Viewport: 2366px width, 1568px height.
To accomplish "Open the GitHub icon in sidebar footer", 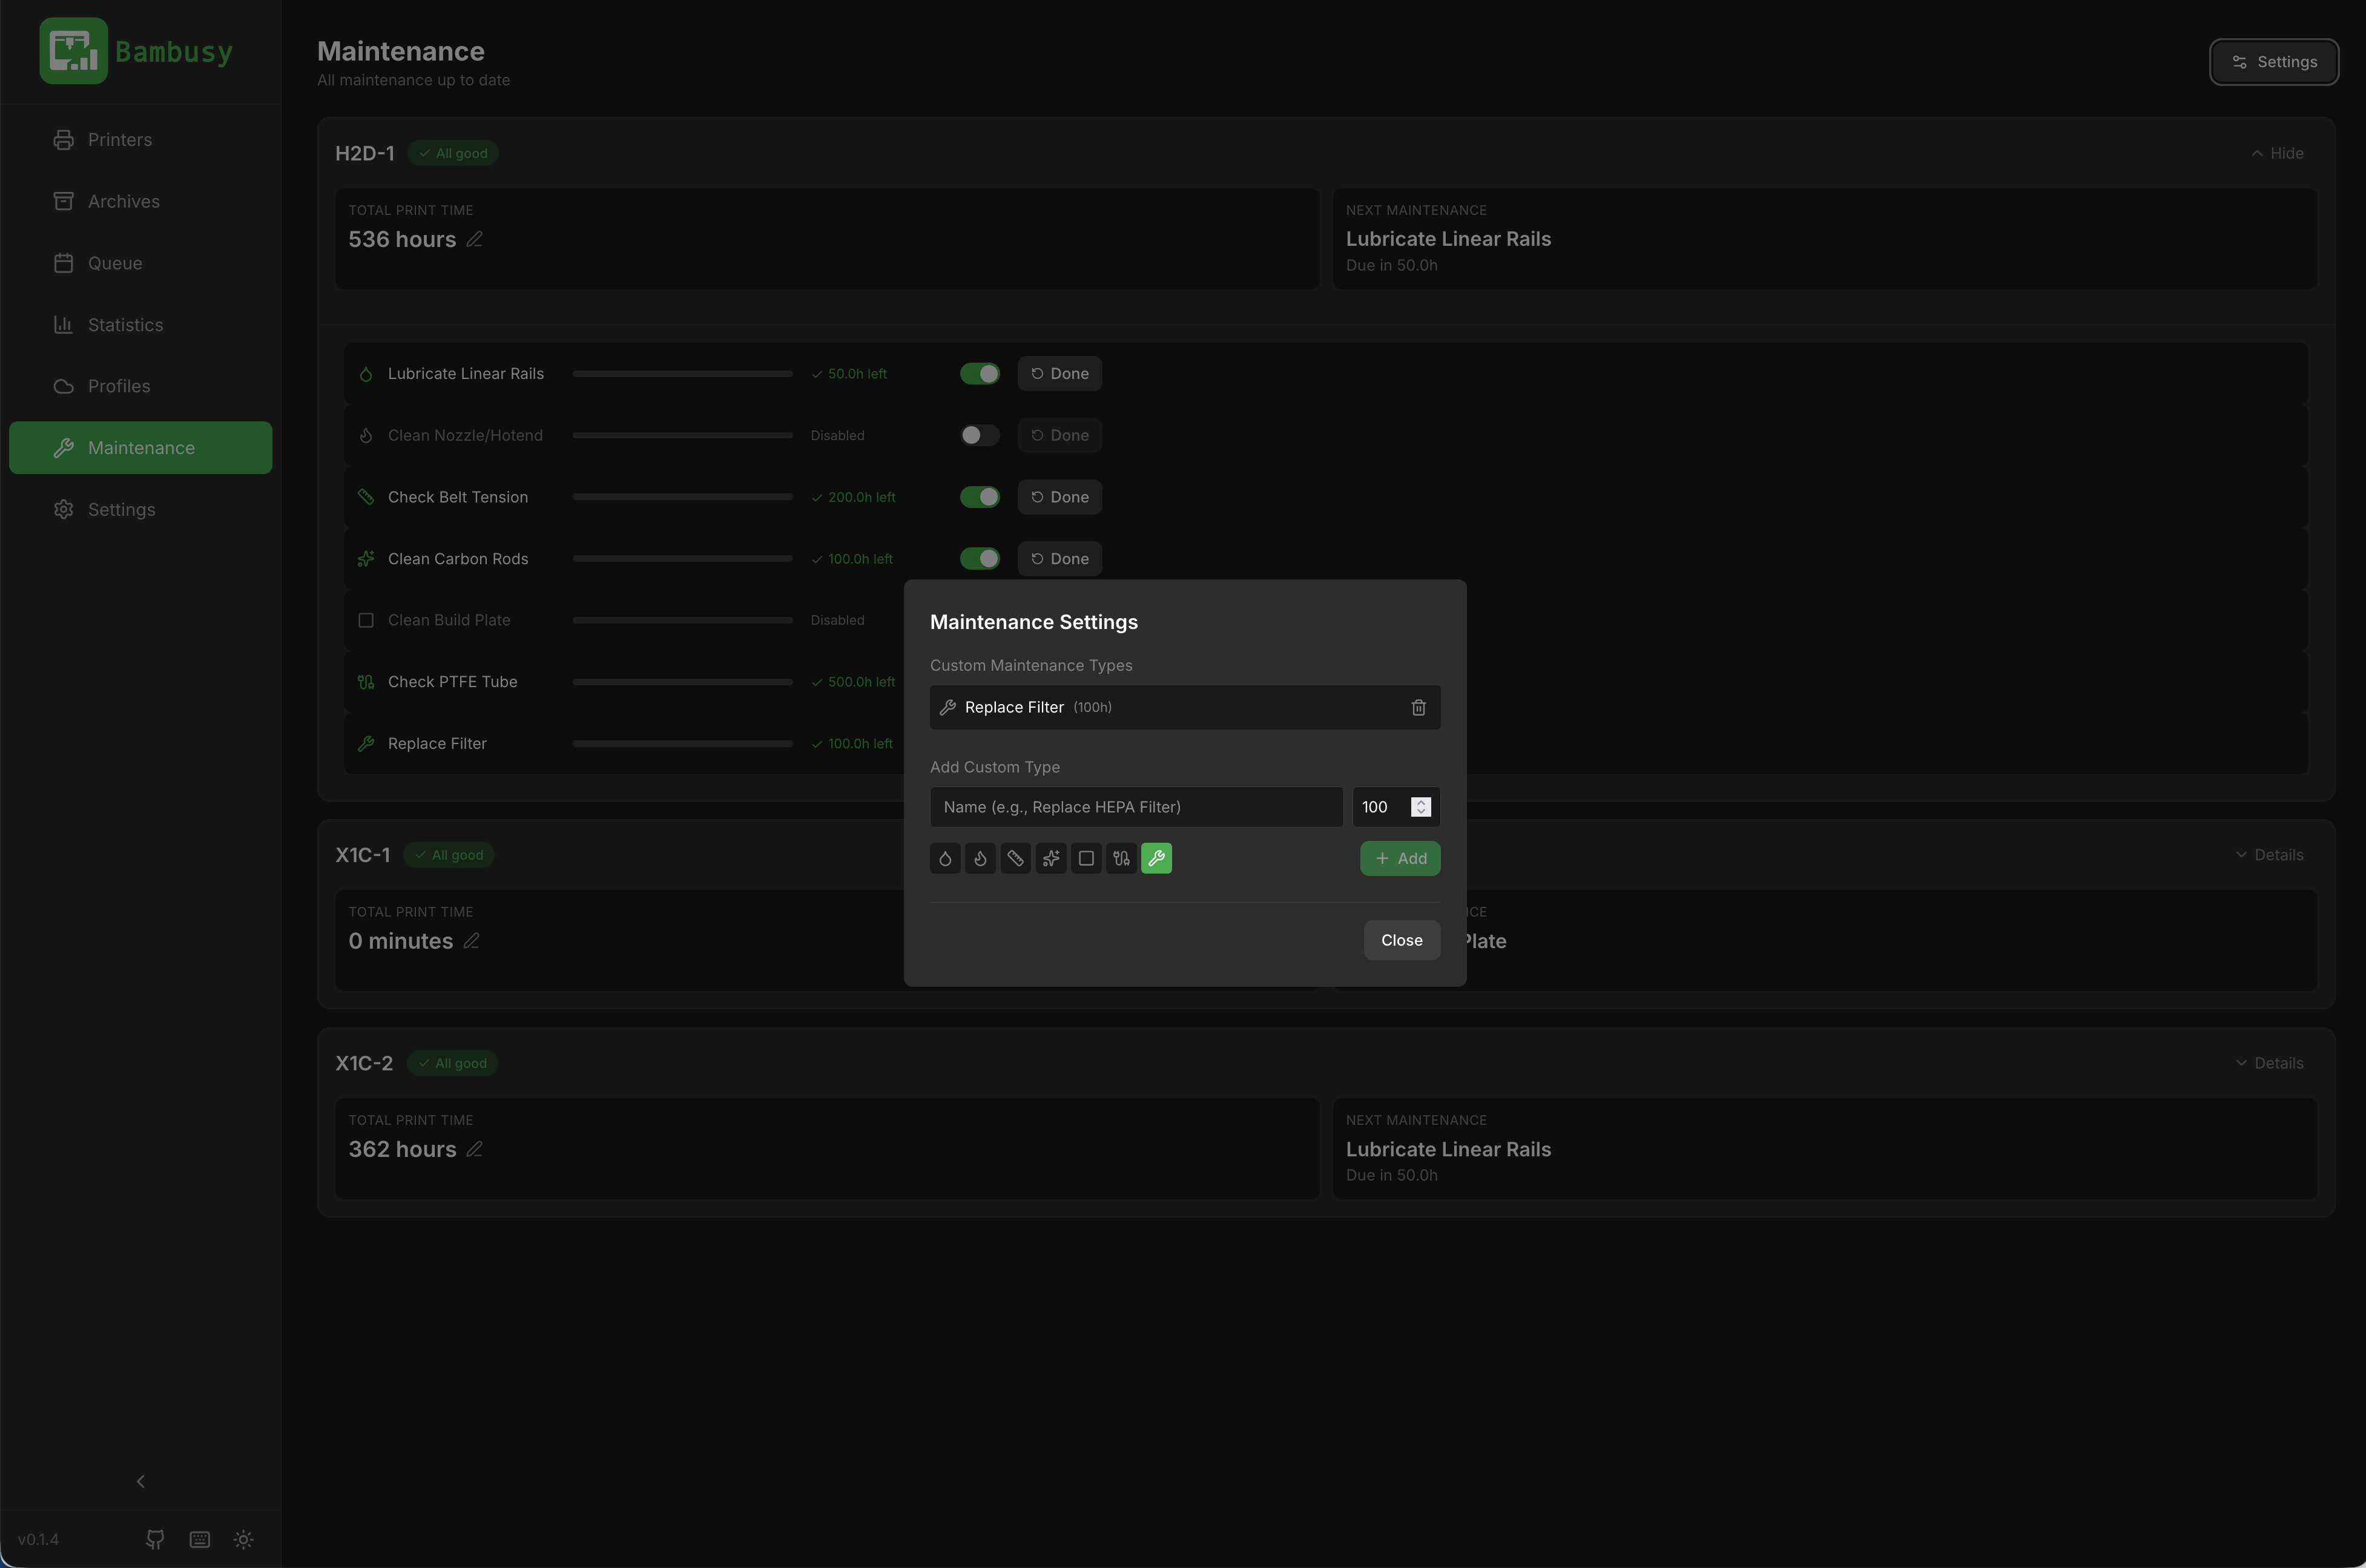I will click(155, 1539).
